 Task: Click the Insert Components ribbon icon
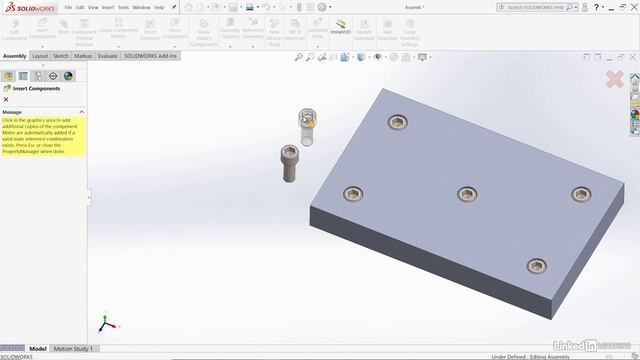coord(42,29)
